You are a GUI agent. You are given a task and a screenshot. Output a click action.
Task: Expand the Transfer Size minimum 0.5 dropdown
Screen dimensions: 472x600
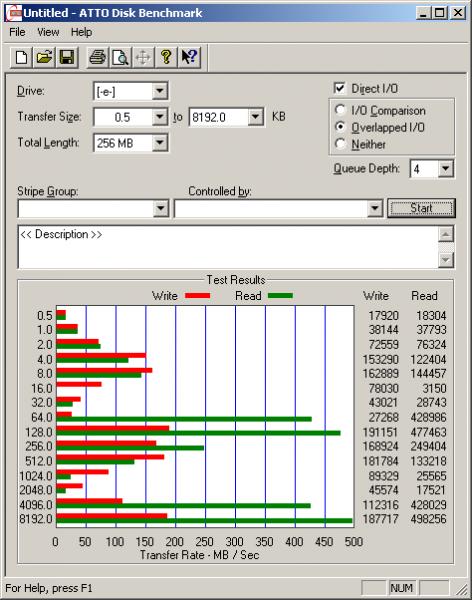pyautogui.click(x=159, y=117)
